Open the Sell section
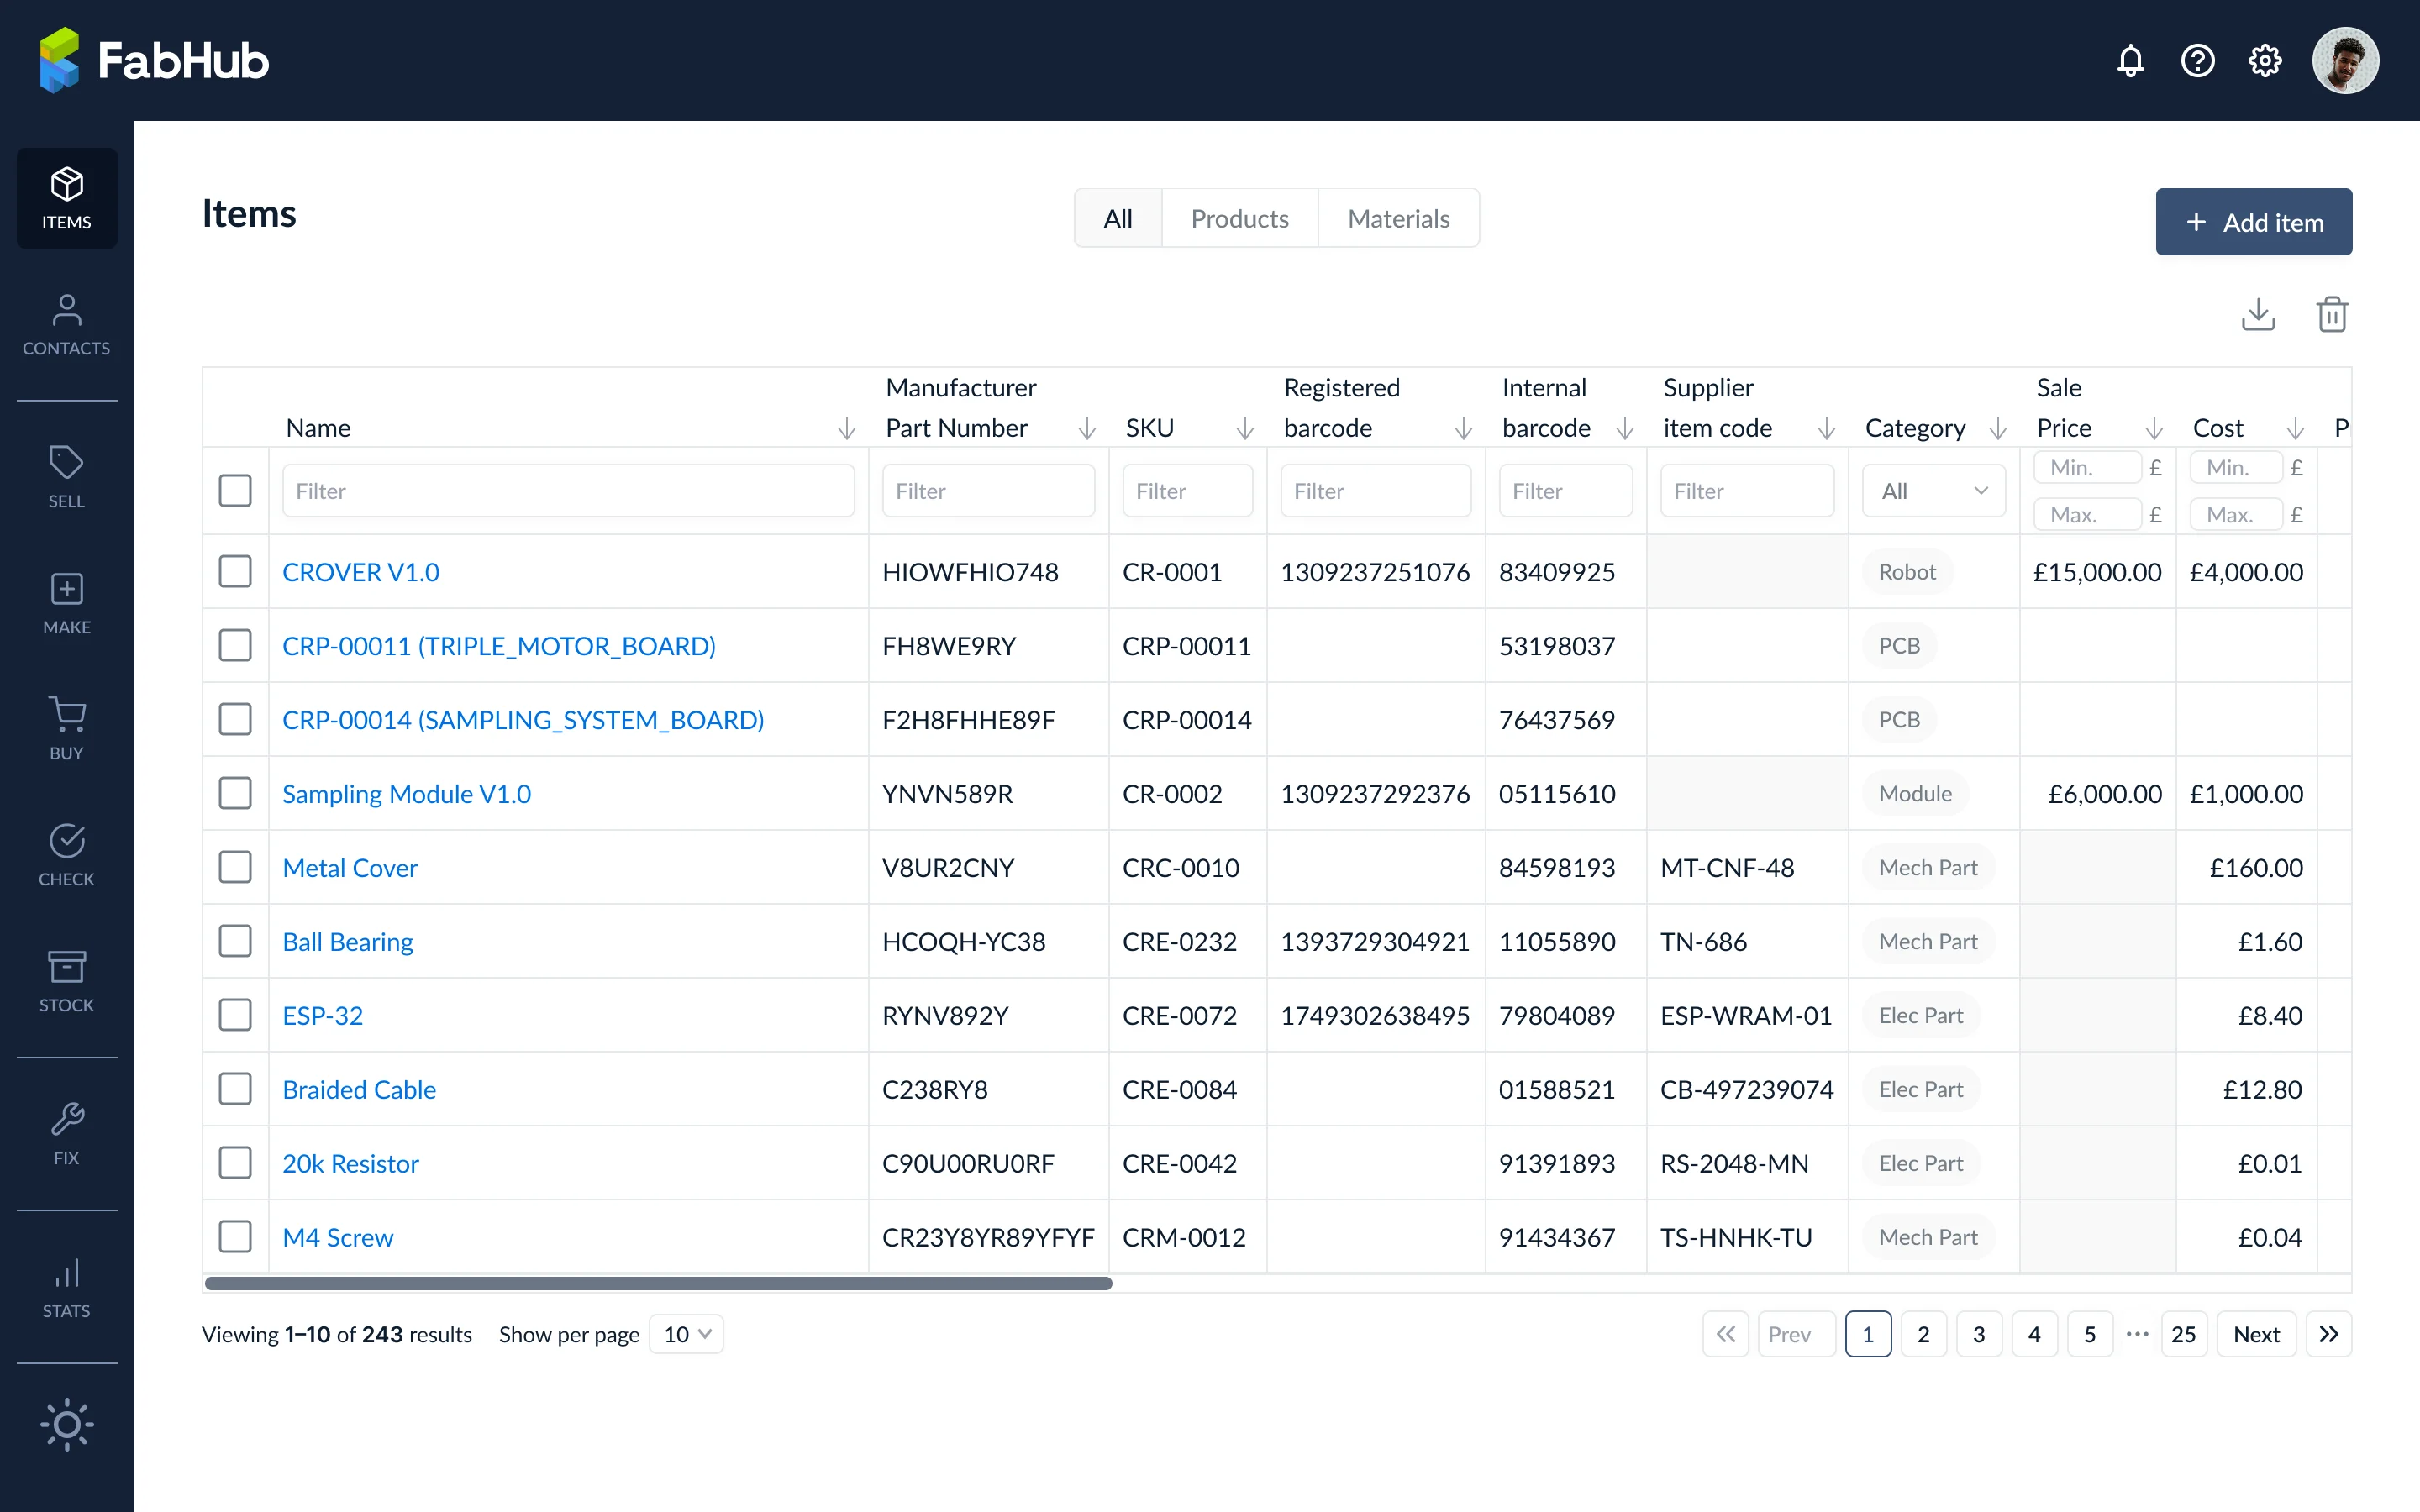Viewport: 2420px width, 1512px height. (67, 477)
